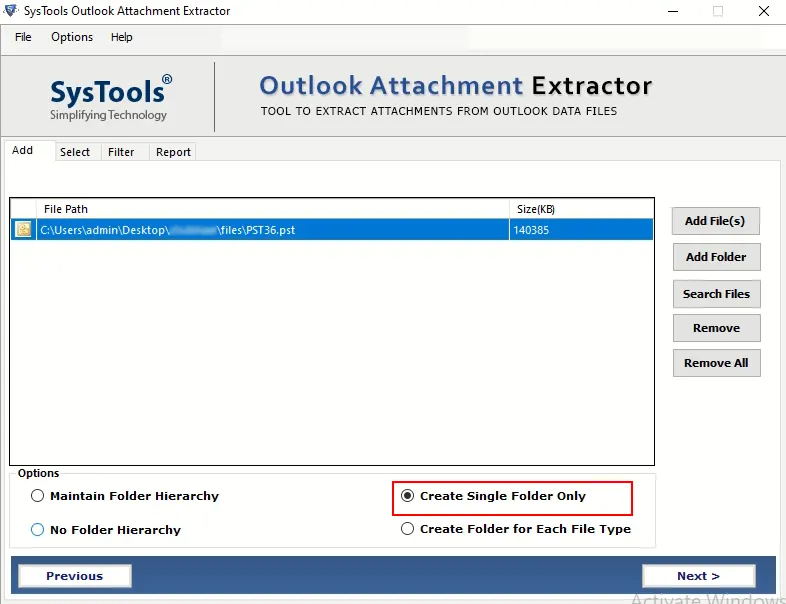Go back with the Previous button
The image size is (786, 604).
coord(75,576)
